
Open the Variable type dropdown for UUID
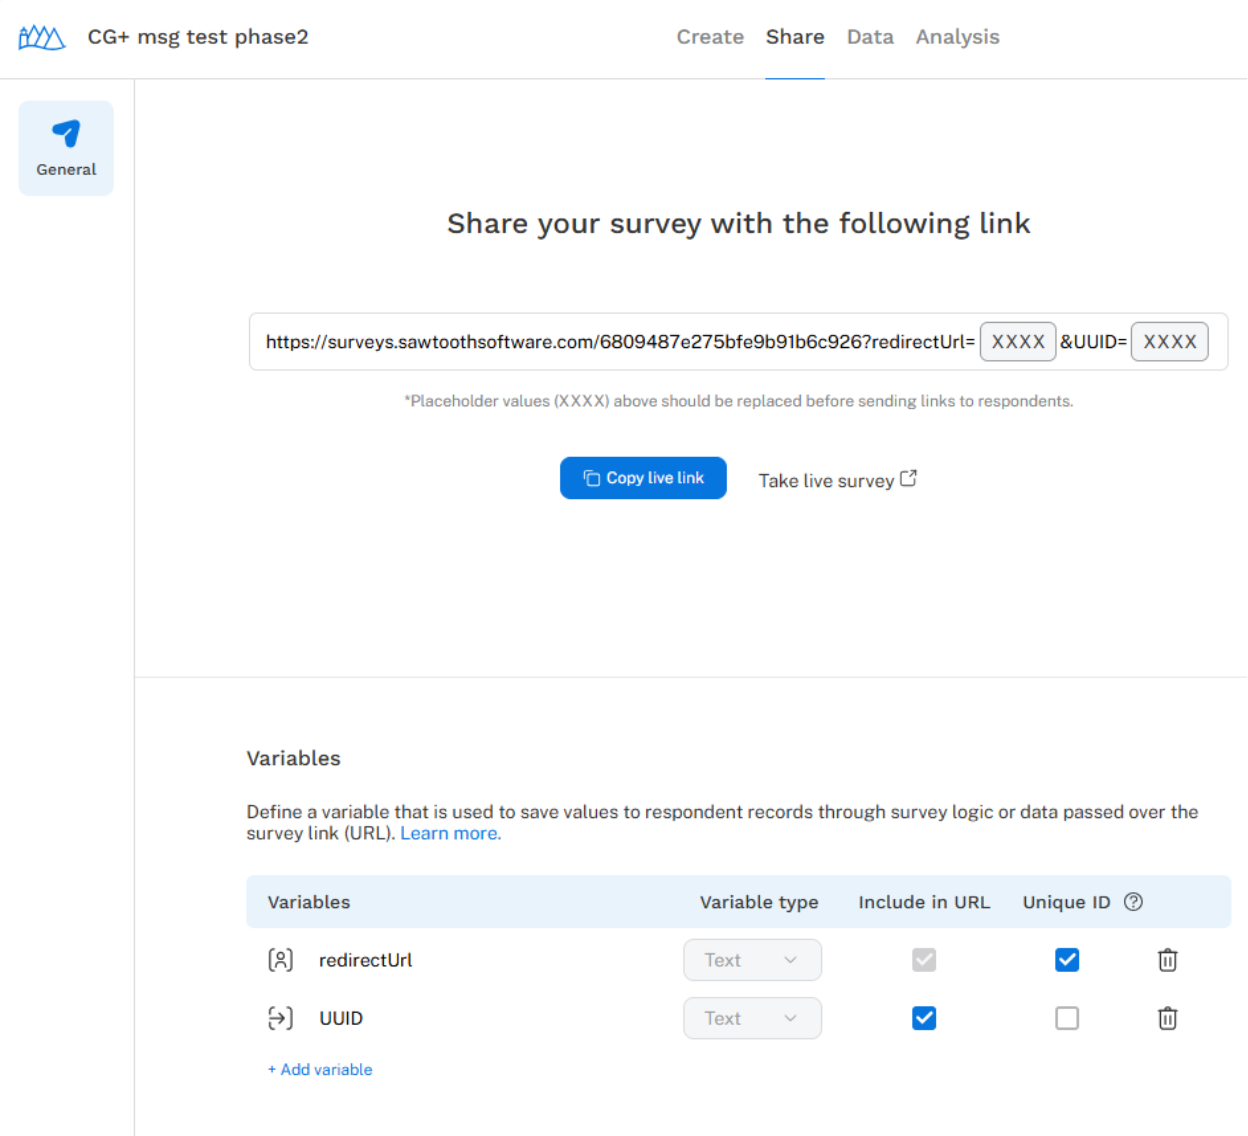(x=752, y=1018)
